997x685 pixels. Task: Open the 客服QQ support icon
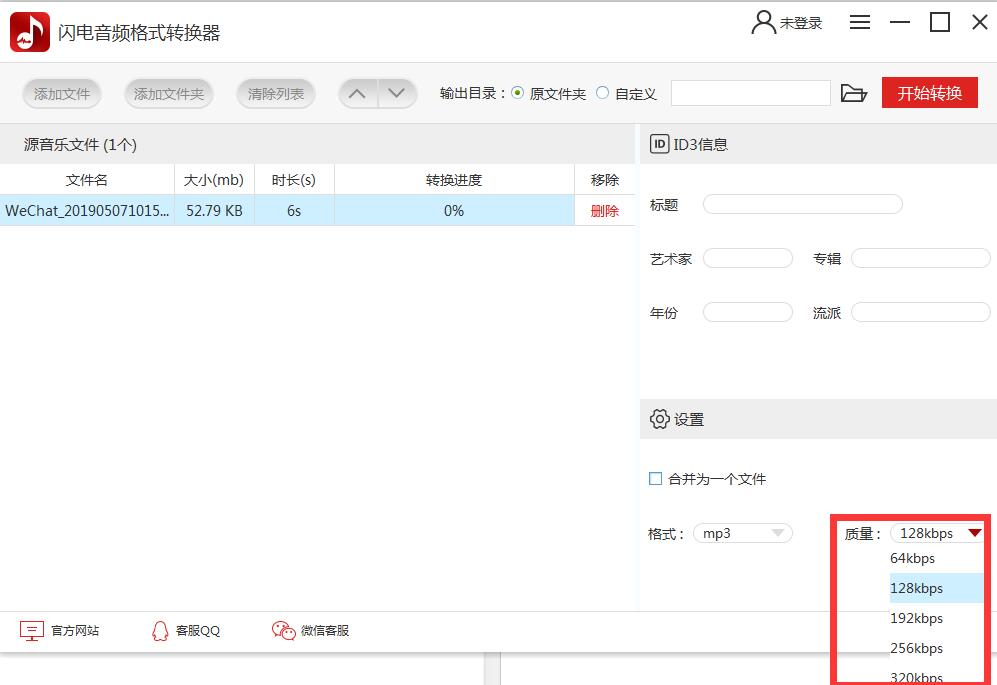tap(160, 631)
